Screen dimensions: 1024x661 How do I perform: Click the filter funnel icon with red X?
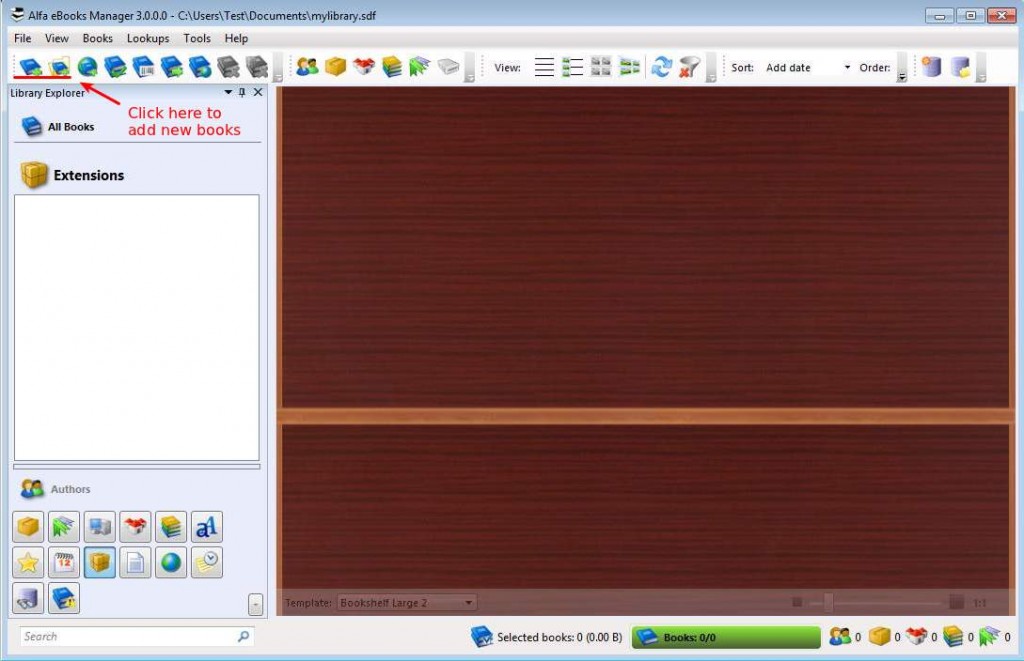pos(689,67)
